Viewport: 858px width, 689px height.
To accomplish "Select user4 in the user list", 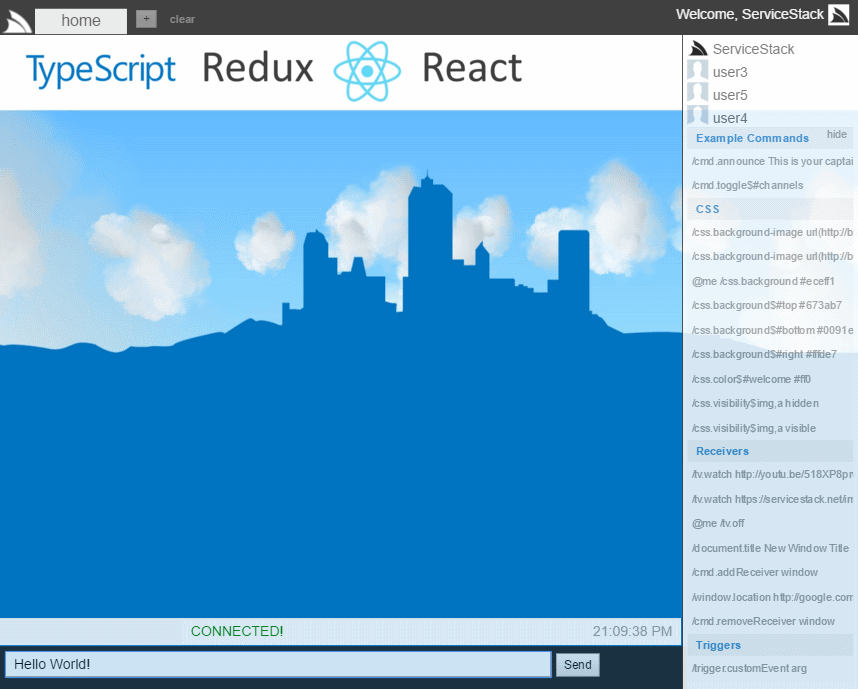I will click(x=730, y=118).
